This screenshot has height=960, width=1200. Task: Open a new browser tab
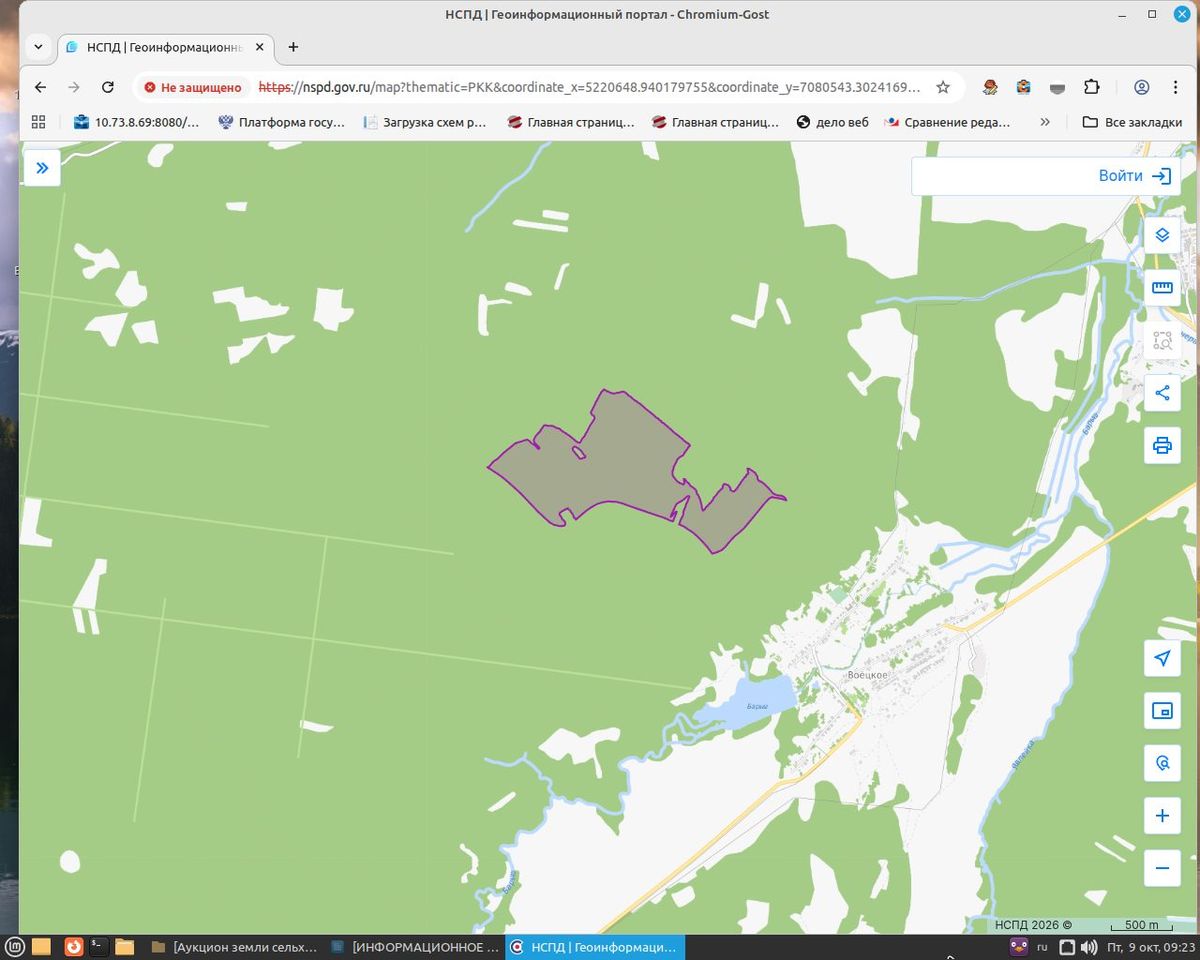[x=293, y=47]
